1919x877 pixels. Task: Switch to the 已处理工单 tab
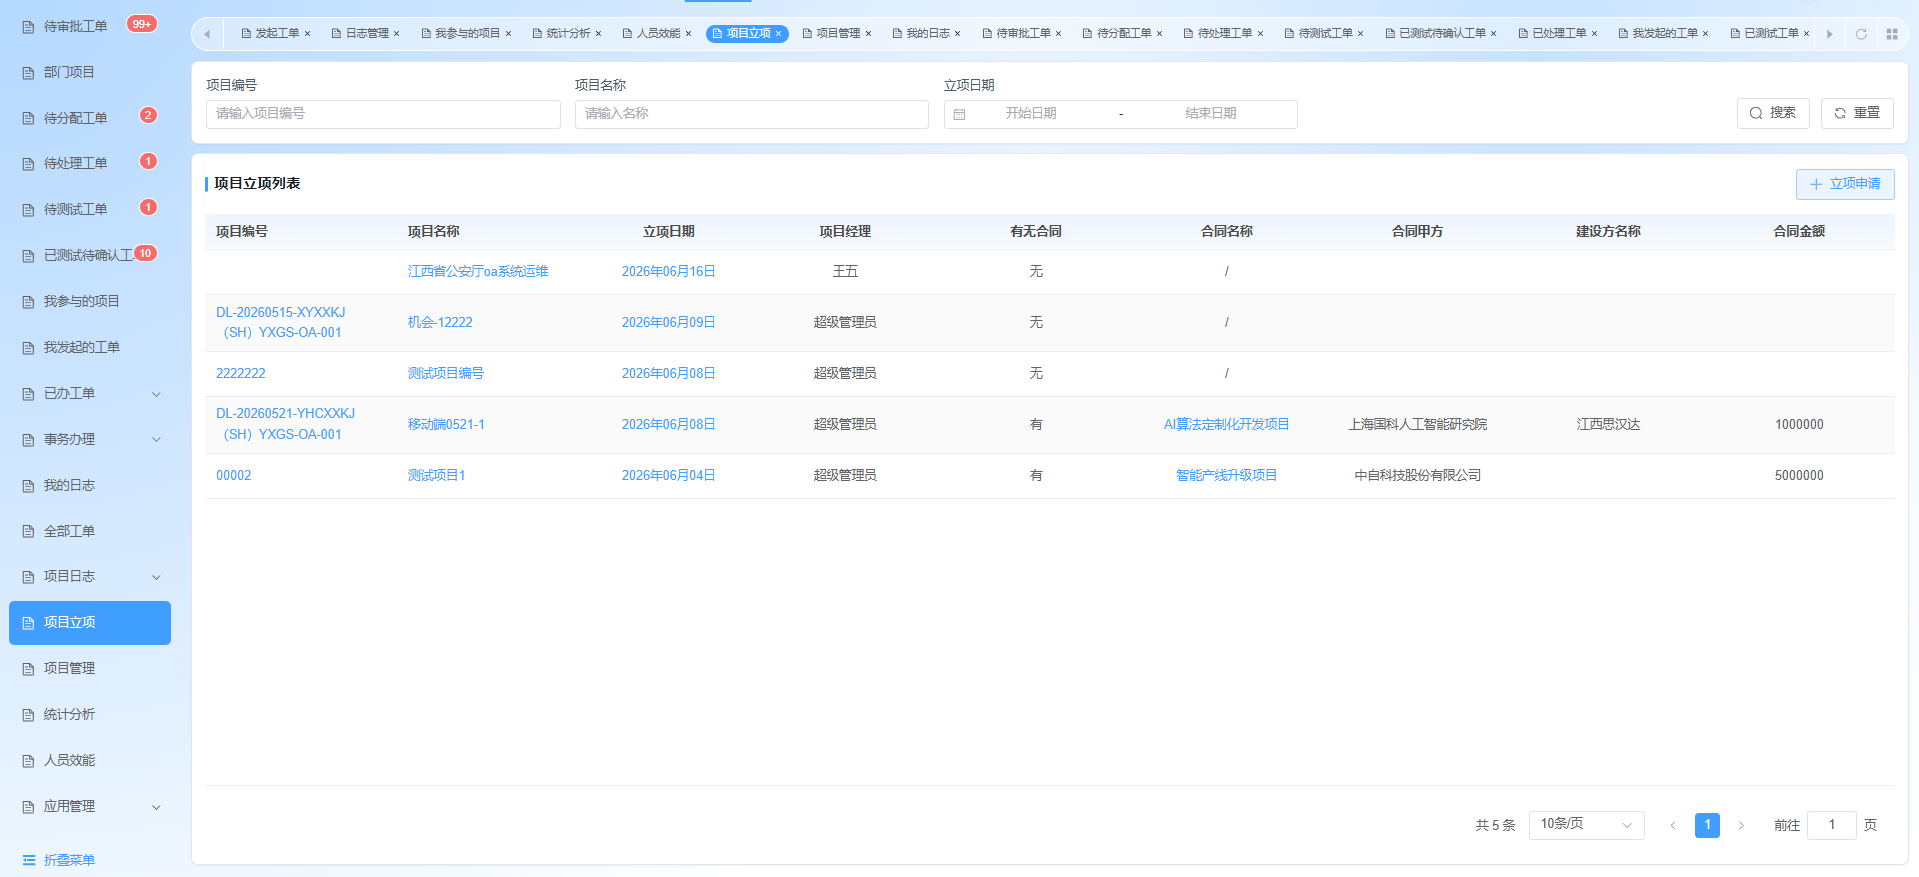point(1559,34)
